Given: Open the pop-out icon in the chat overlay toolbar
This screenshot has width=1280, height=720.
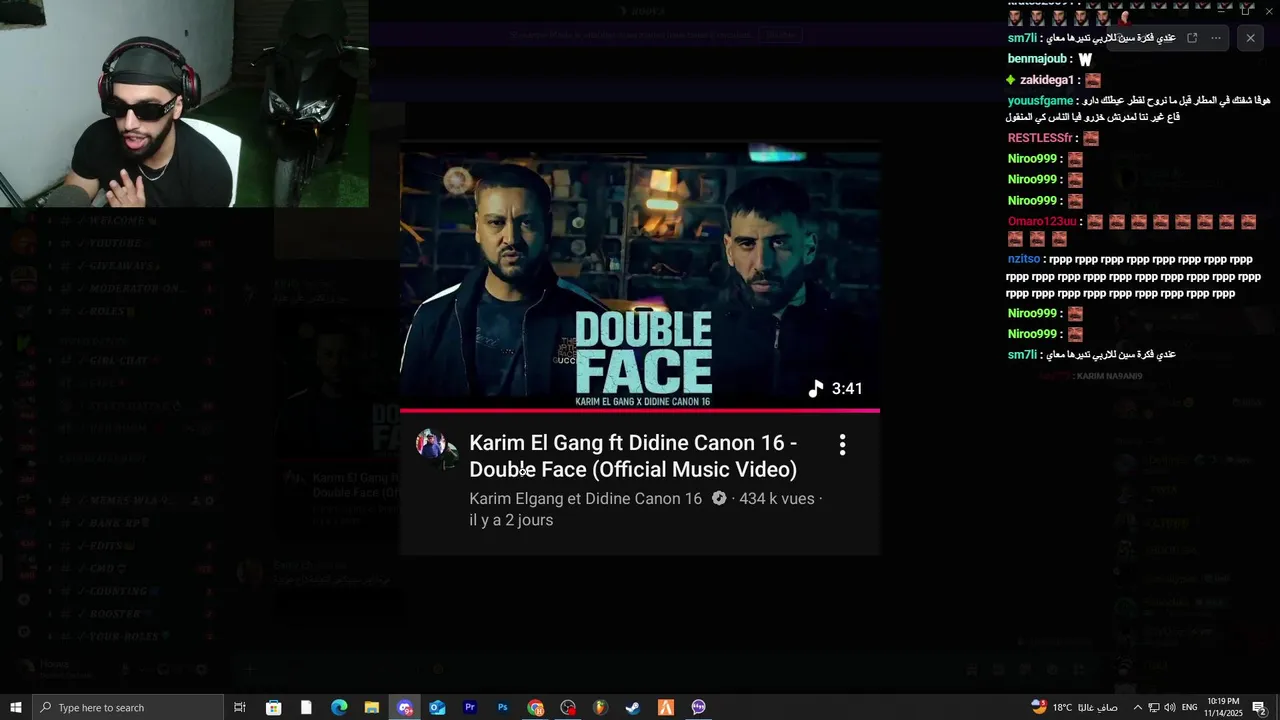Looking at the screenshot, I should coord(1192,38).
